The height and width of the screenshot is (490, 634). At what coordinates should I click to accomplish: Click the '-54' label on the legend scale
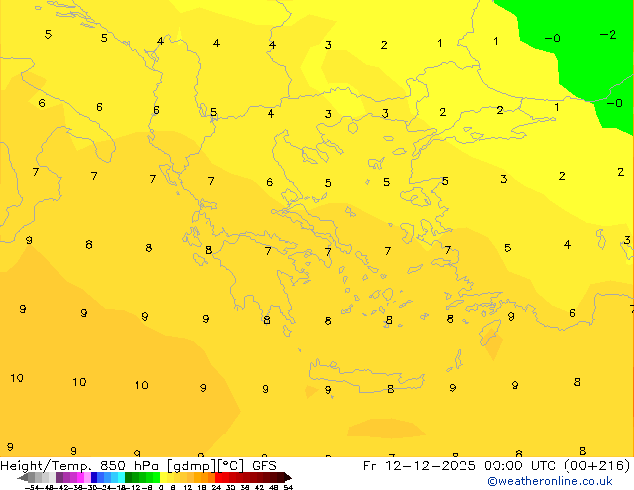click(x=32, y=487)
